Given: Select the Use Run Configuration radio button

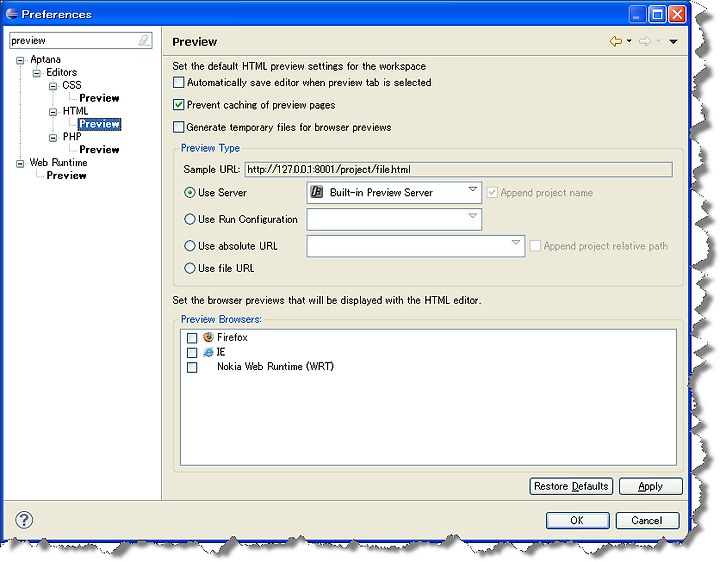Looking at the screenshot, I should pos(190,219).
